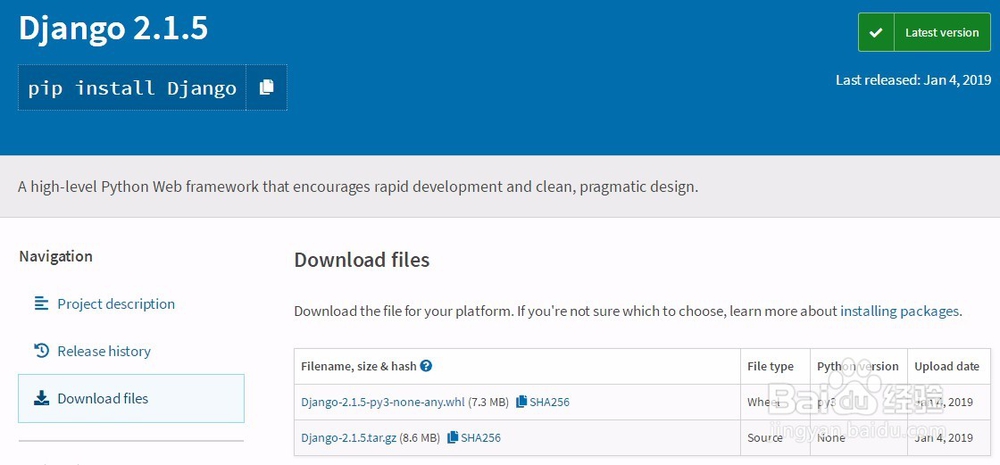The width and height of the screenshot is (1000, 465).
Task: Click the Upload date column header
Action: (946, 366)
